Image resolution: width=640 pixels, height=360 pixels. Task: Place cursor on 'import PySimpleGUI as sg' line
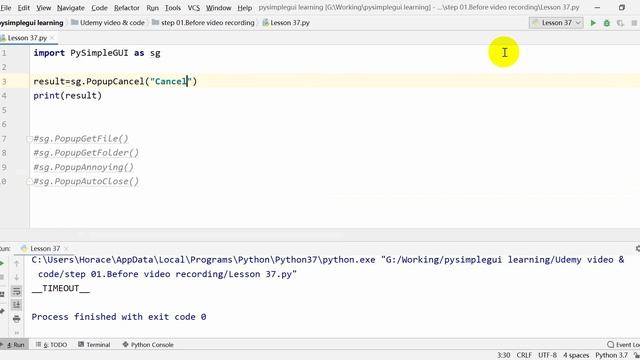(97, 53)
